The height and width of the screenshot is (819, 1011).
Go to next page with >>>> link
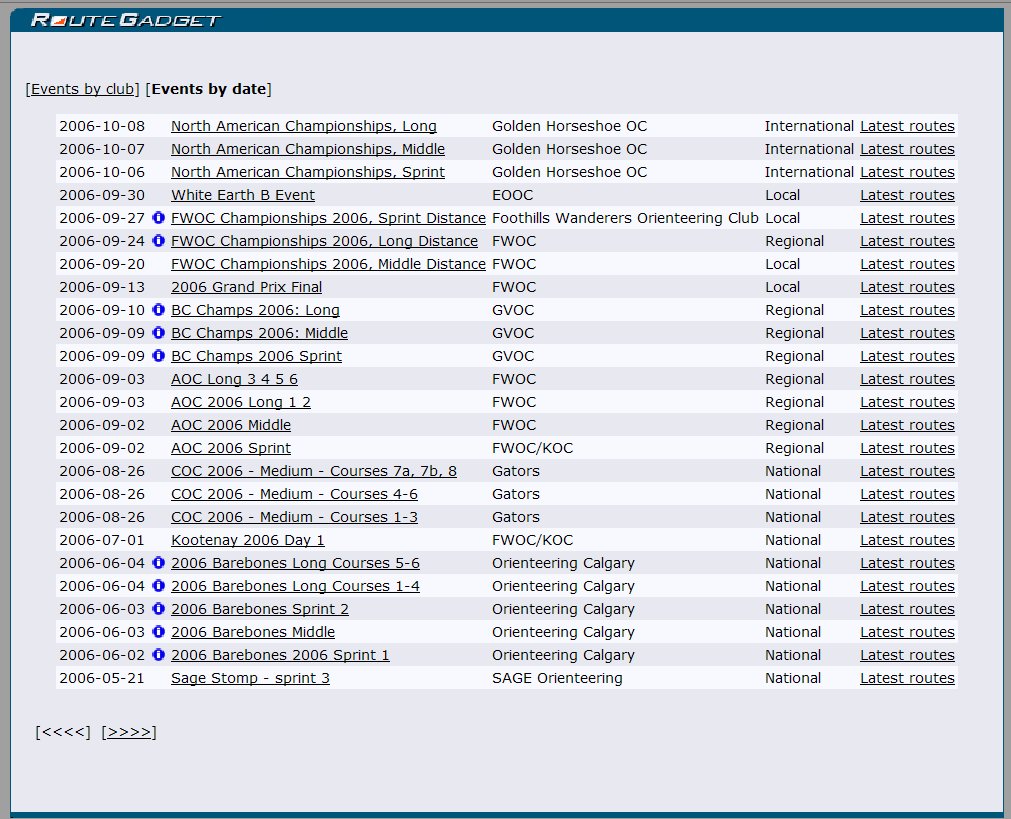(x=129, y=732)
